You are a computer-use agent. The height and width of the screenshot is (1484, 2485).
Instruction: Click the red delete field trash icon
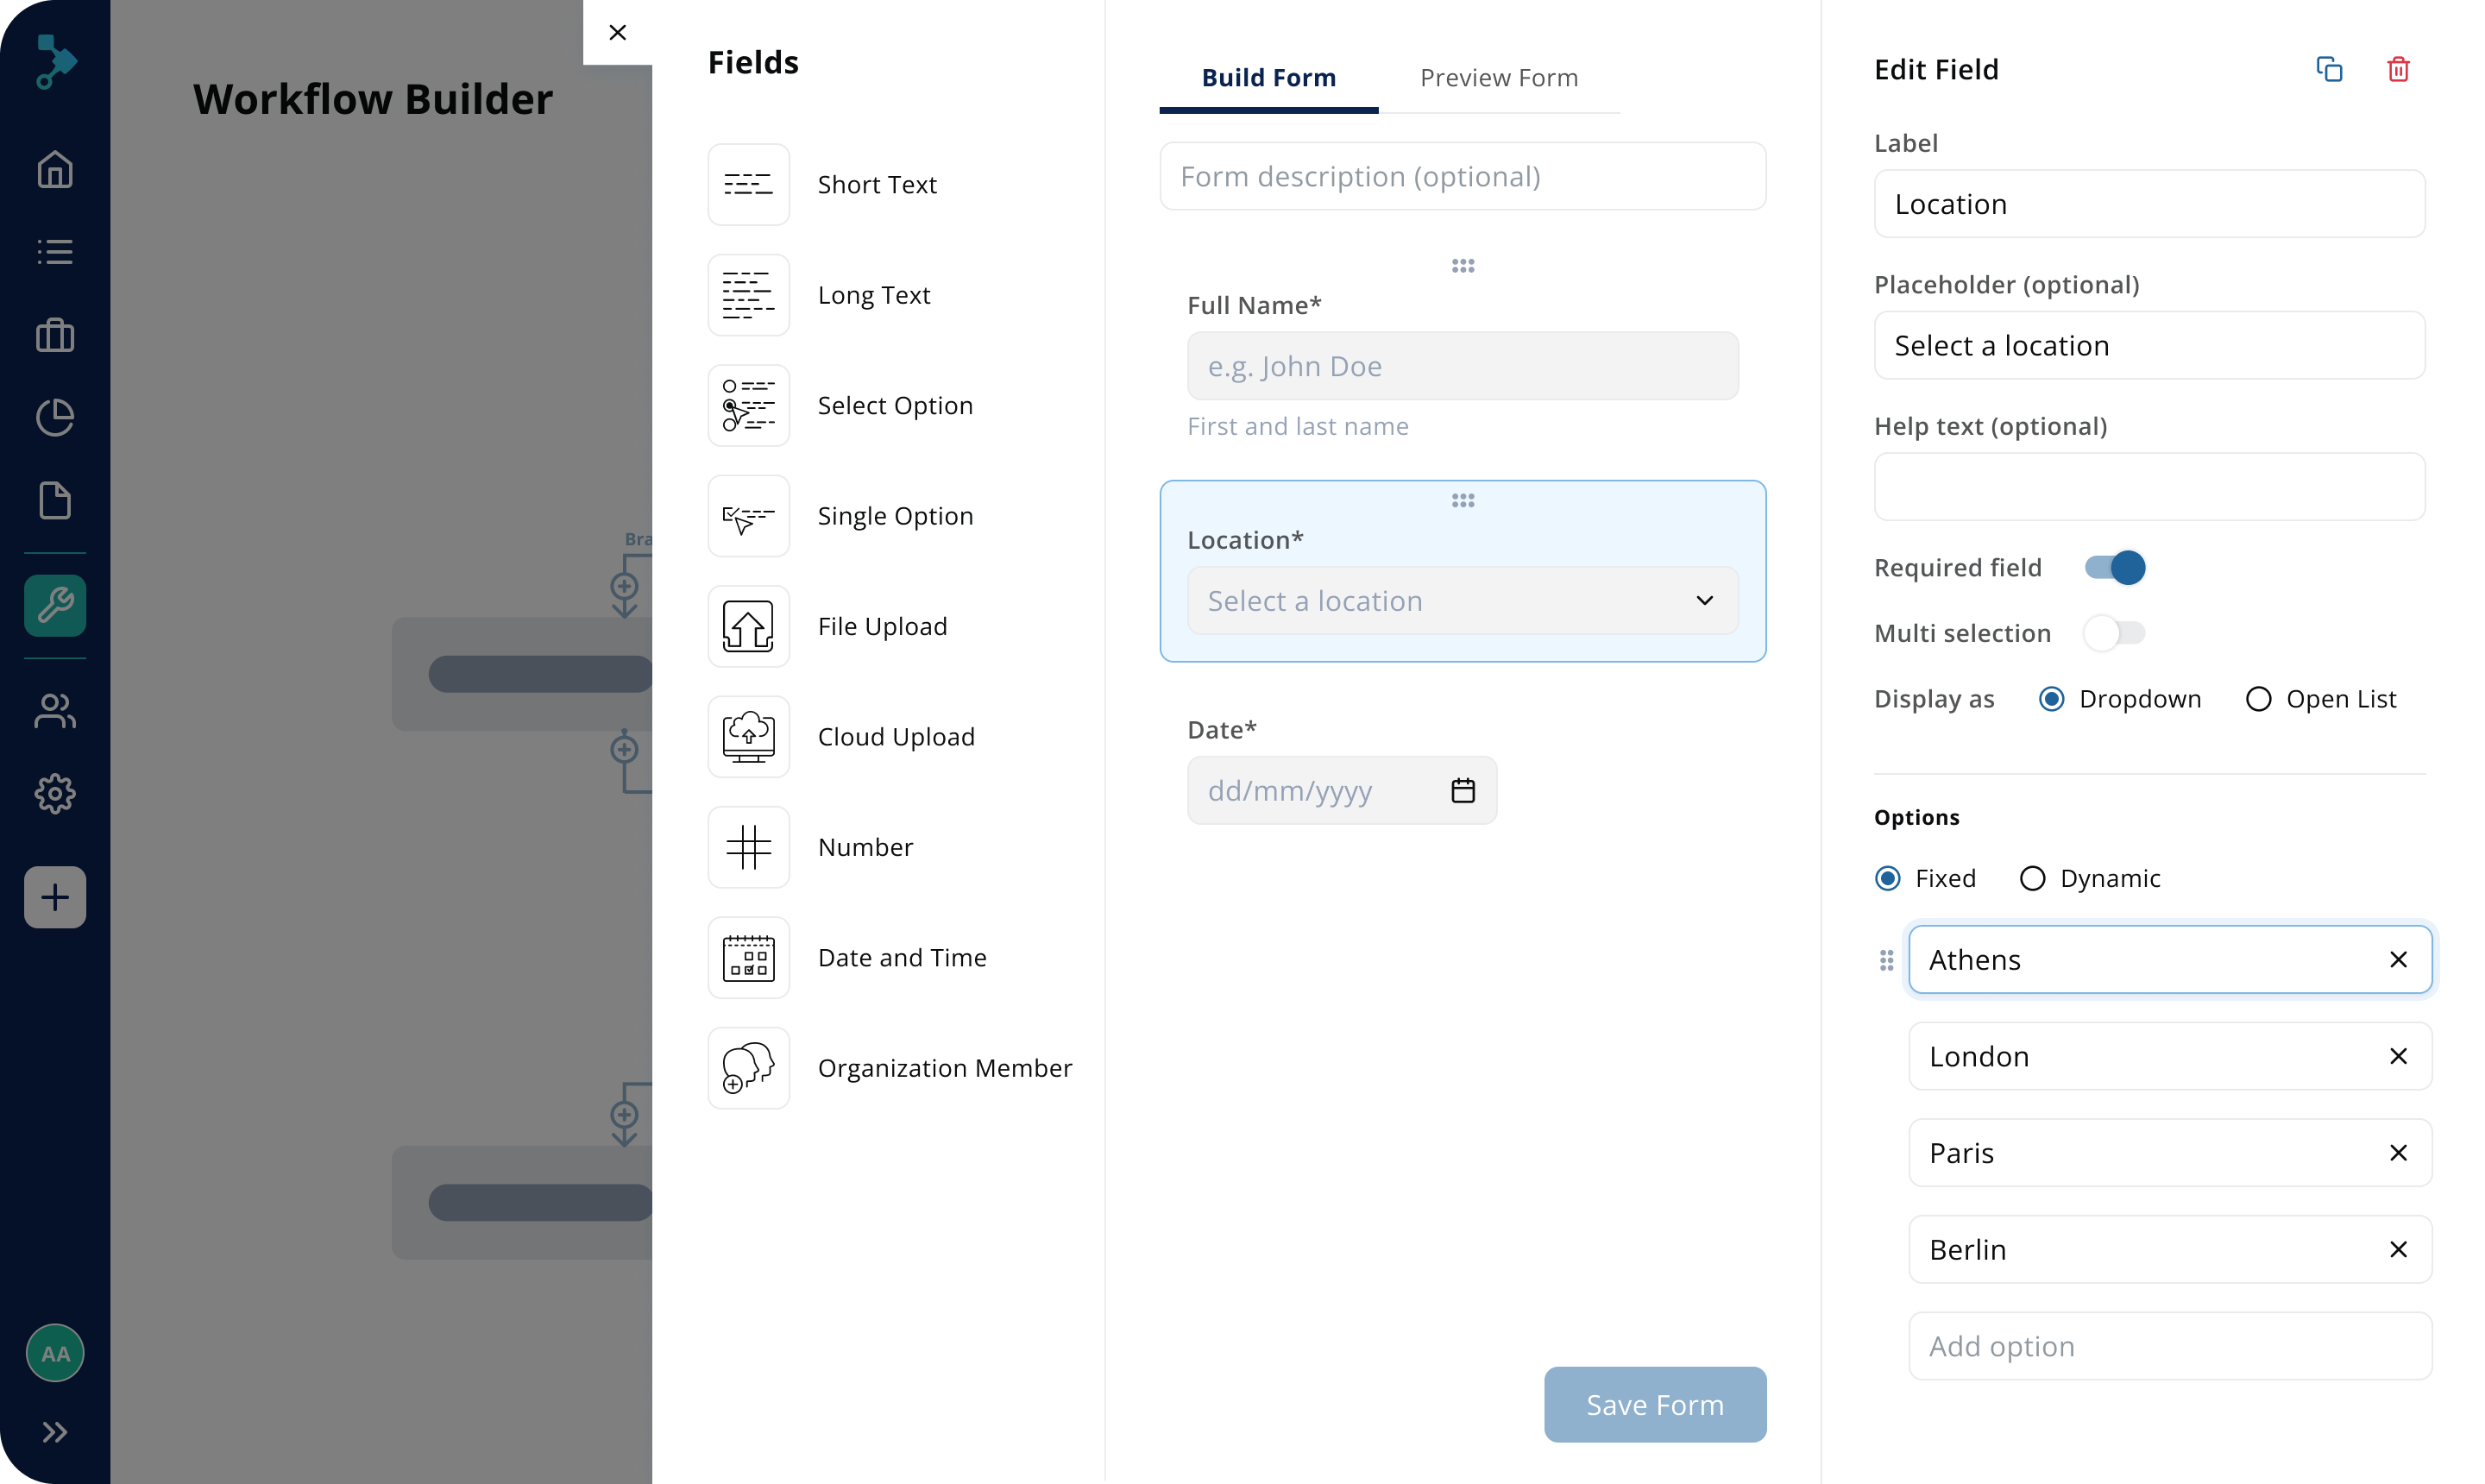(x=2397, y=69)
